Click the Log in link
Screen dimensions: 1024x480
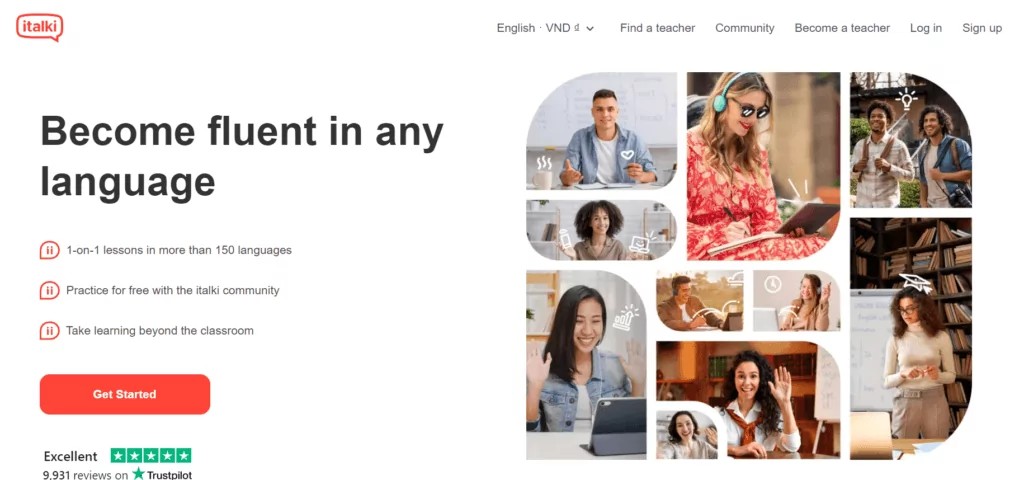tap(926, 28)
